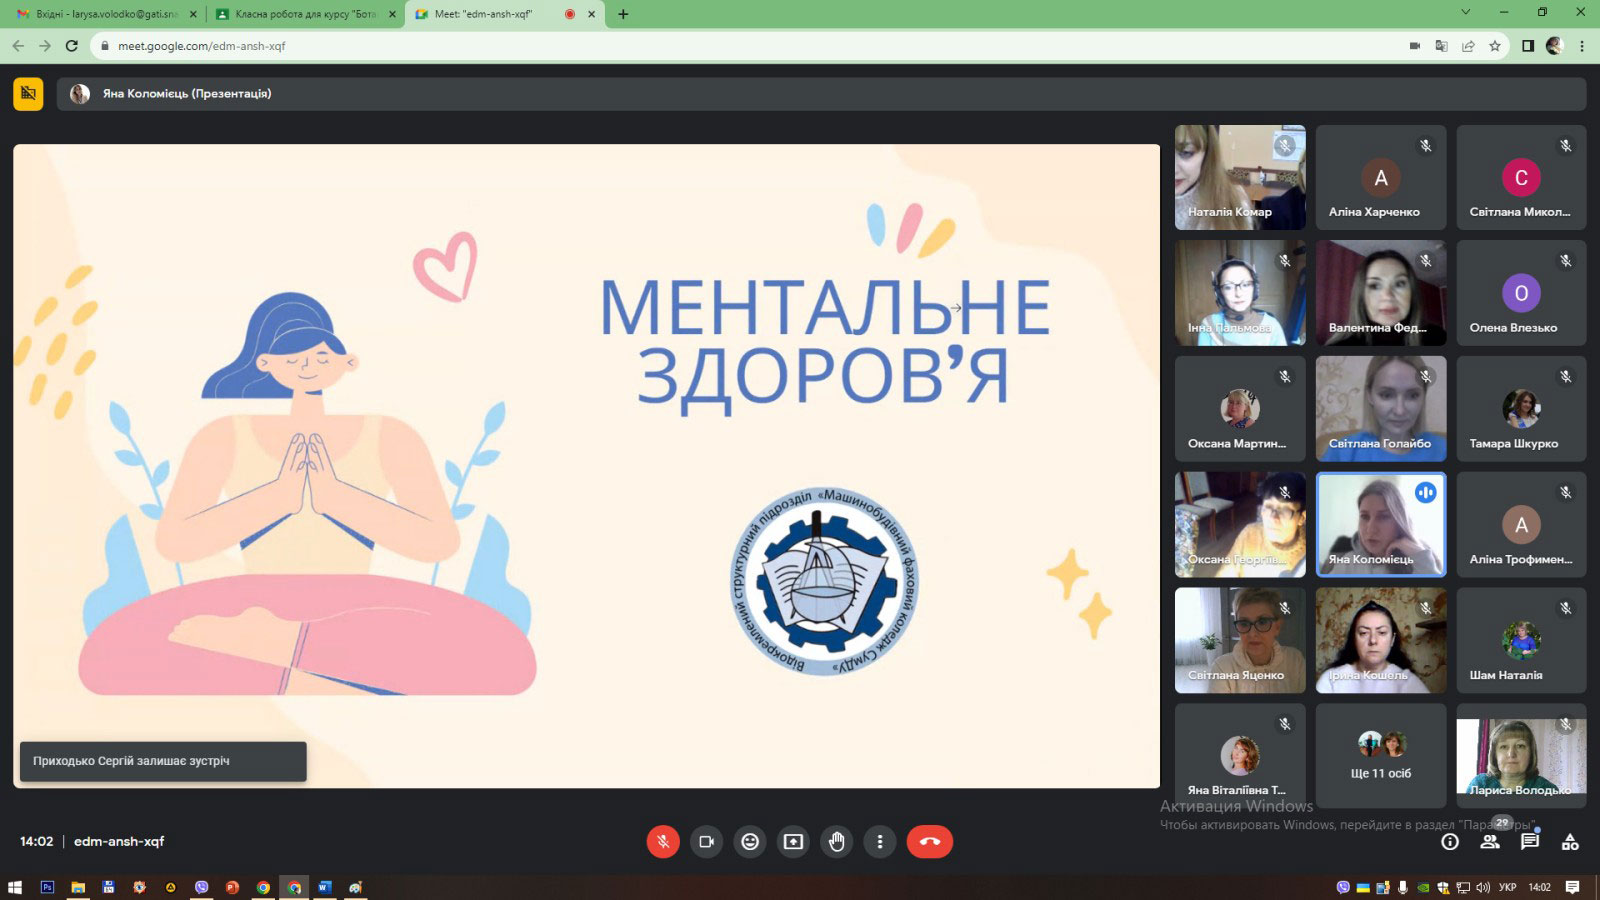The image size is (1600, 900).
Task: Select Олена Влезько participant tile
Action: point(1521,293)
